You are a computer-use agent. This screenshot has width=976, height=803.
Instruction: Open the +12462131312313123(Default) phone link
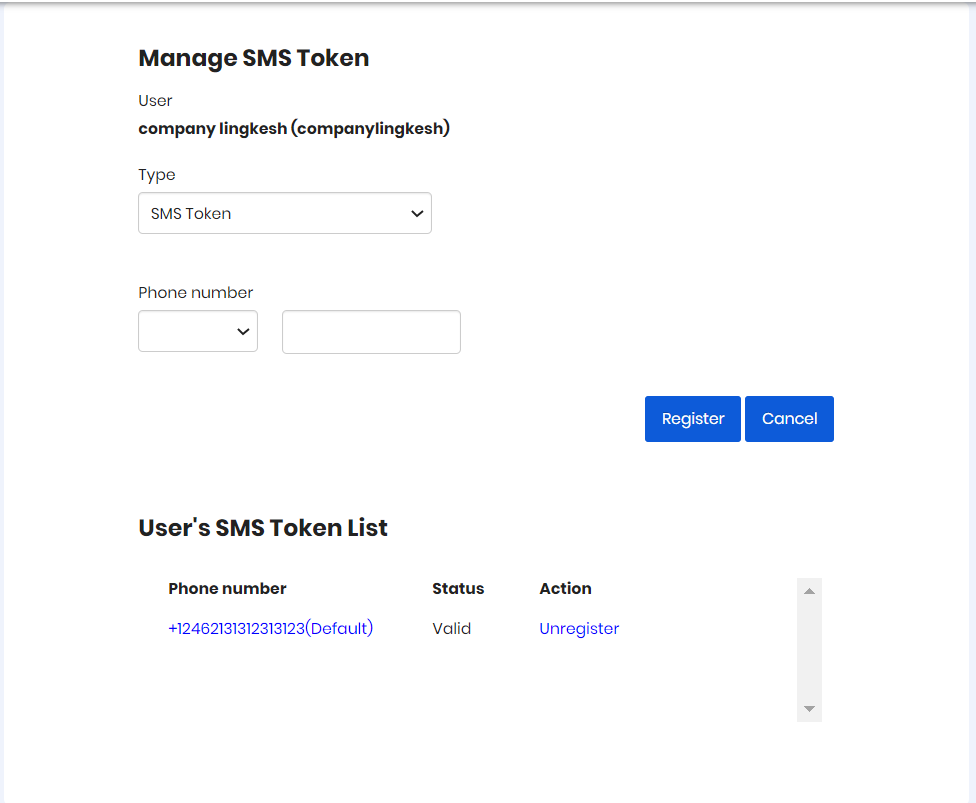pyautogui.click(x=270, y=628)
